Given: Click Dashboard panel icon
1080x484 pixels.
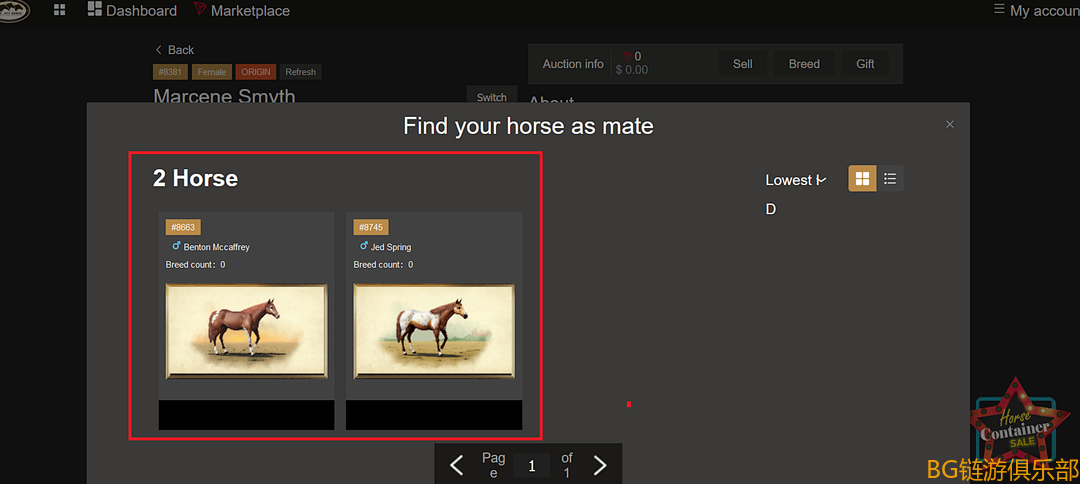Looking at the screenshot, I should click(94, 10).
